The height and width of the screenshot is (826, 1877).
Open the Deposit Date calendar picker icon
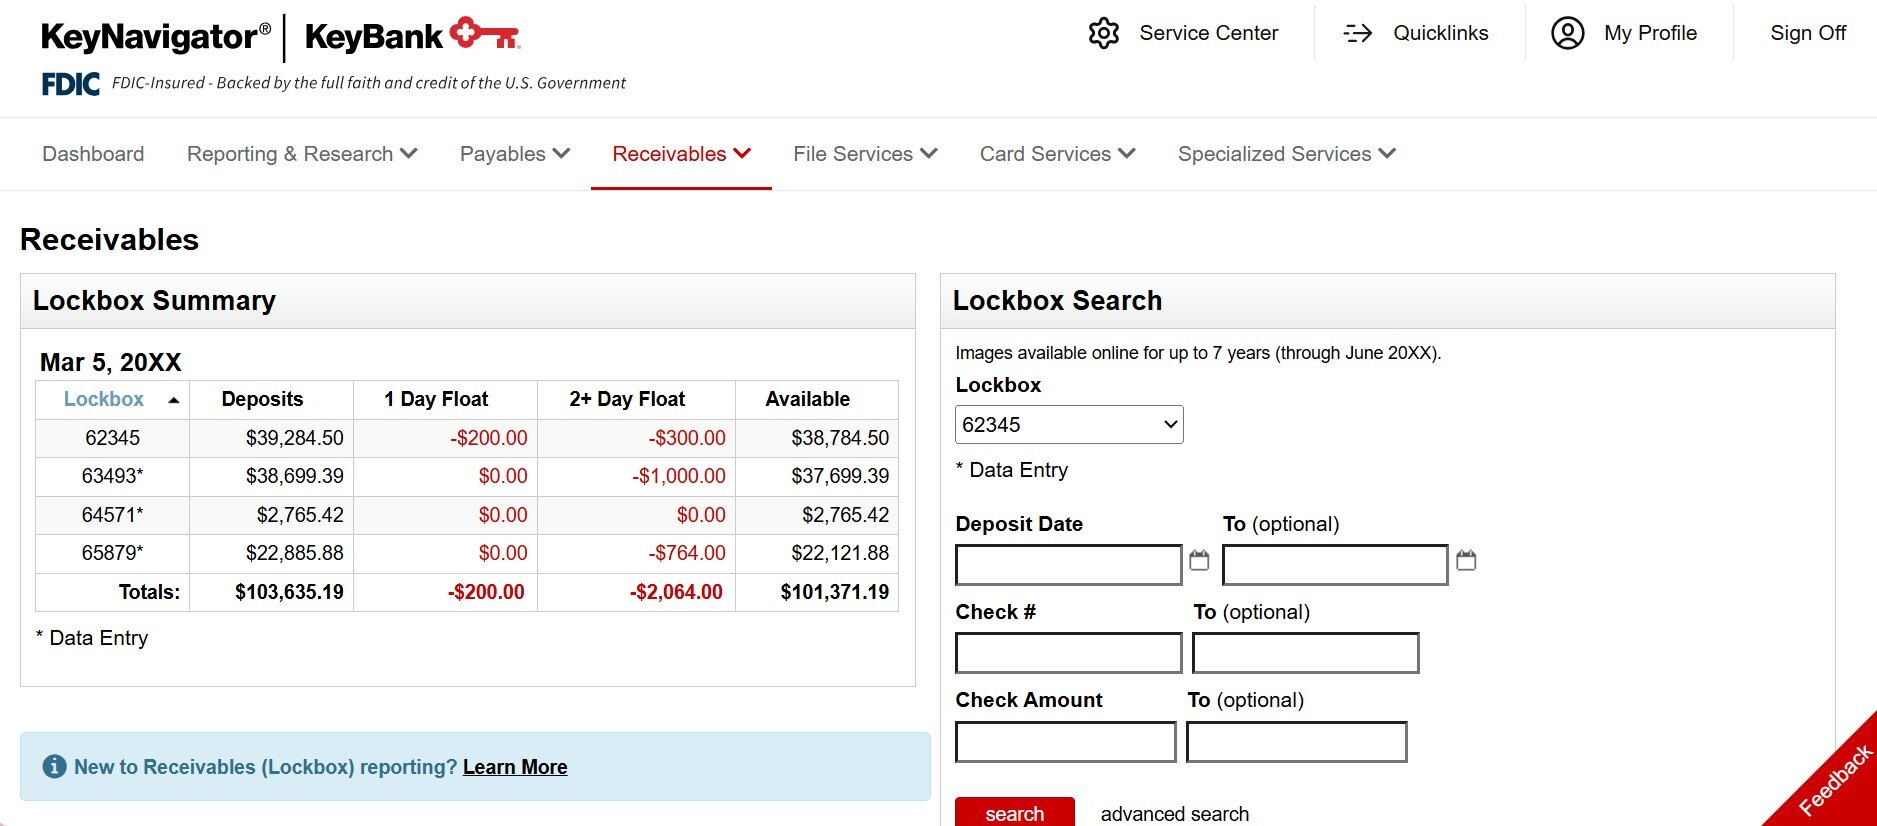[1199, 560]
